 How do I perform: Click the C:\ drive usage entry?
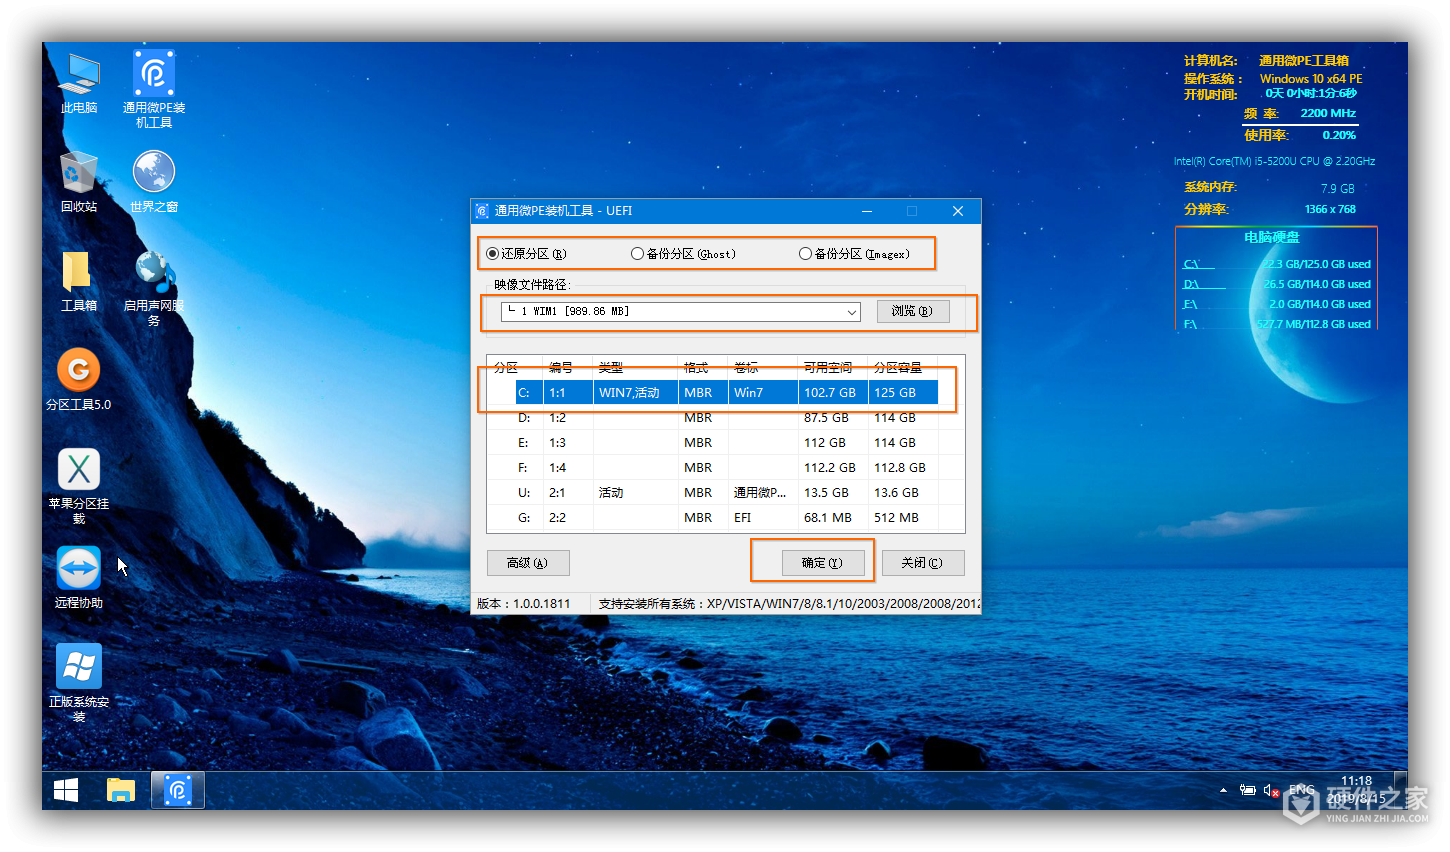point(1277,264)
